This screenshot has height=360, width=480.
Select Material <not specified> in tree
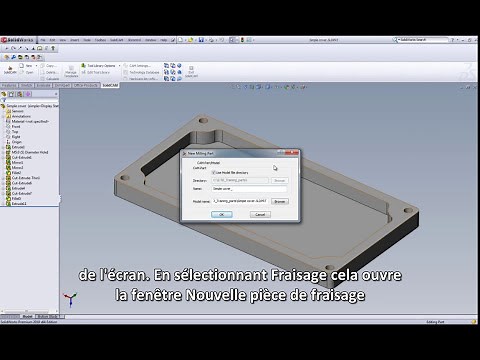[x=28, y=121]
